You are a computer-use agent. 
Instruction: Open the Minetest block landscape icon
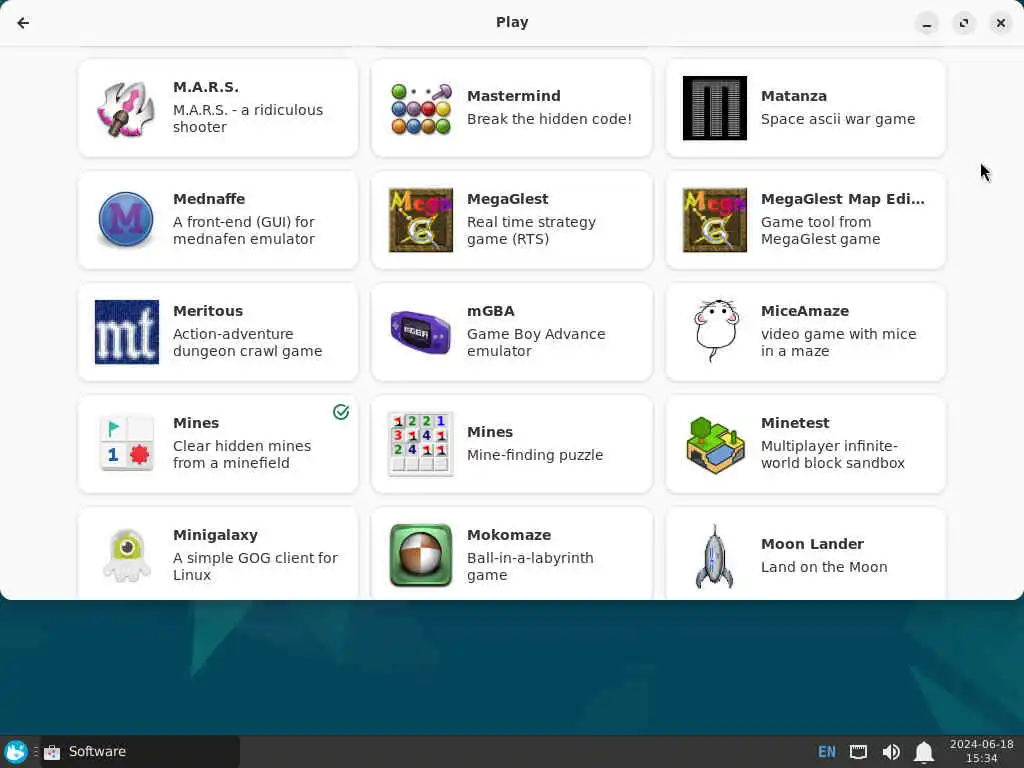coord(714,444)
